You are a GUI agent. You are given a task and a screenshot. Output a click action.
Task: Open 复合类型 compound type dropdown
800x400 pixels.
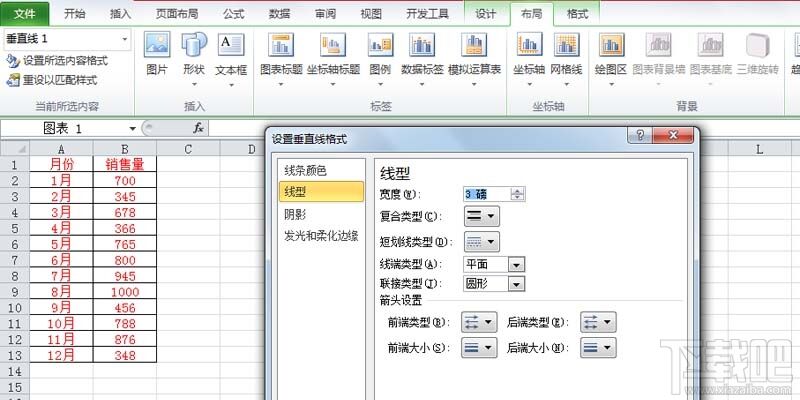pyautogui.click(x=482, y=216)
